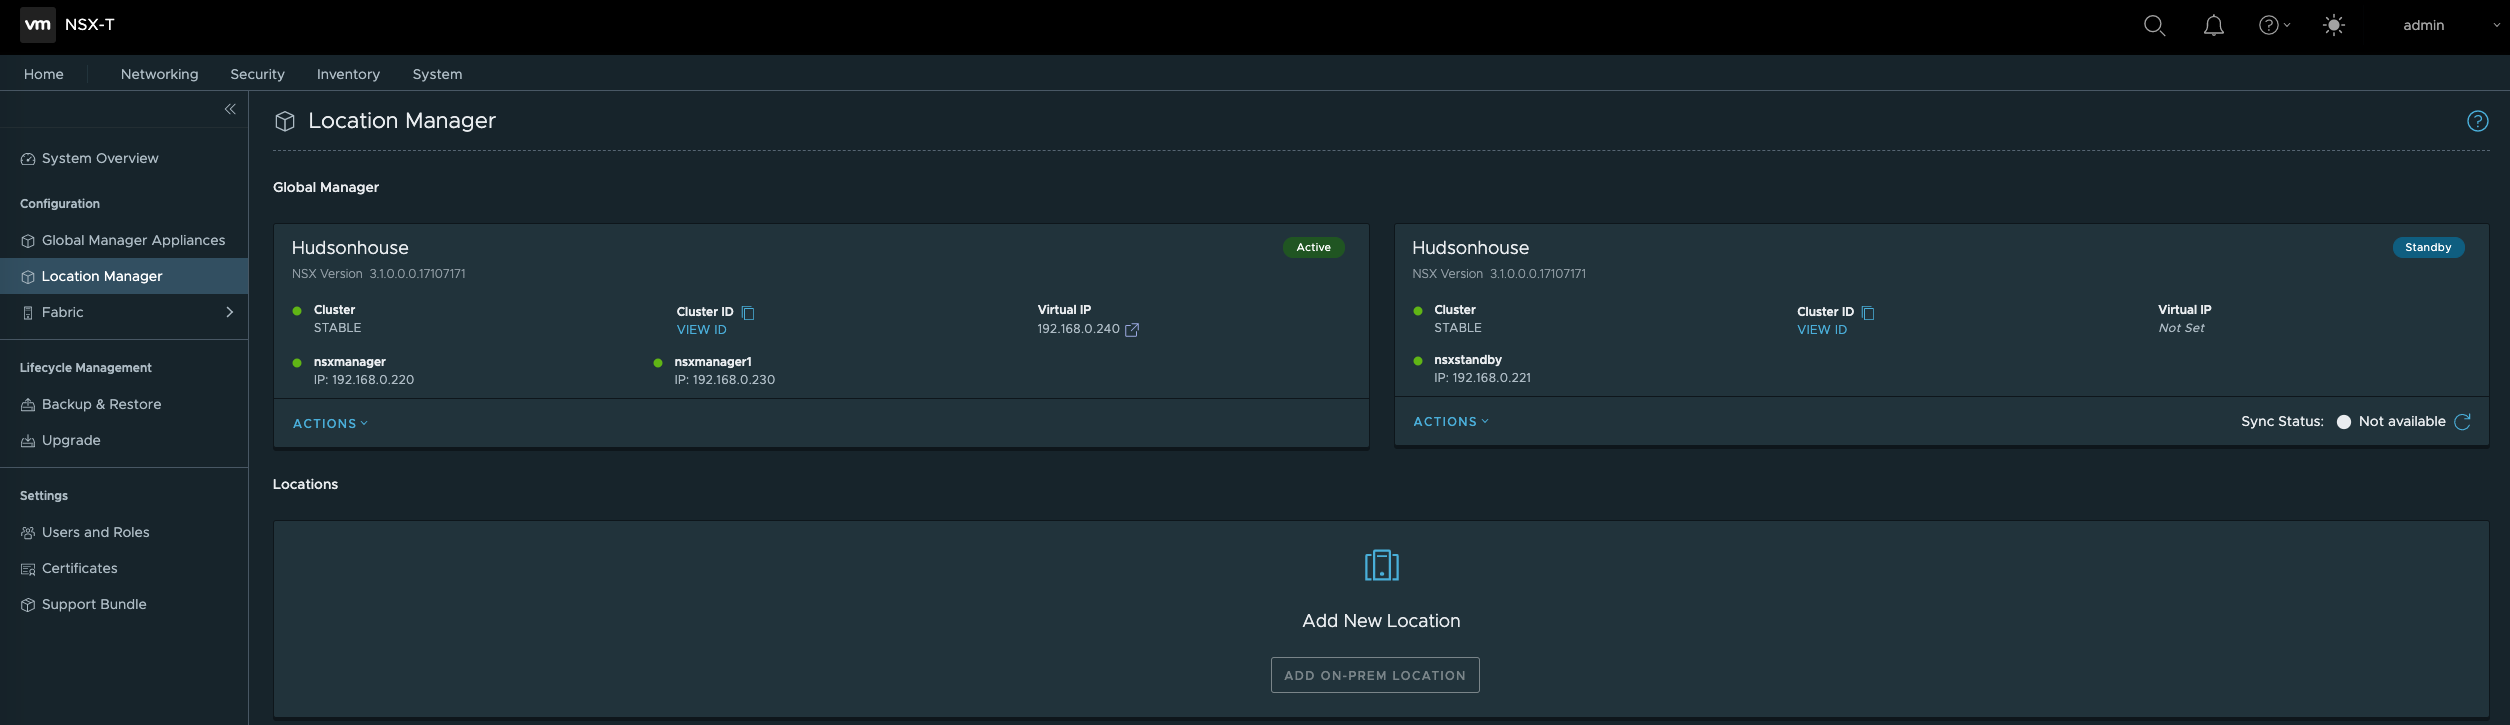Switch to the Inventory tab
The height and width of the screenshot is (725, 2510).
pyautogui.click(x=348, y=74)
